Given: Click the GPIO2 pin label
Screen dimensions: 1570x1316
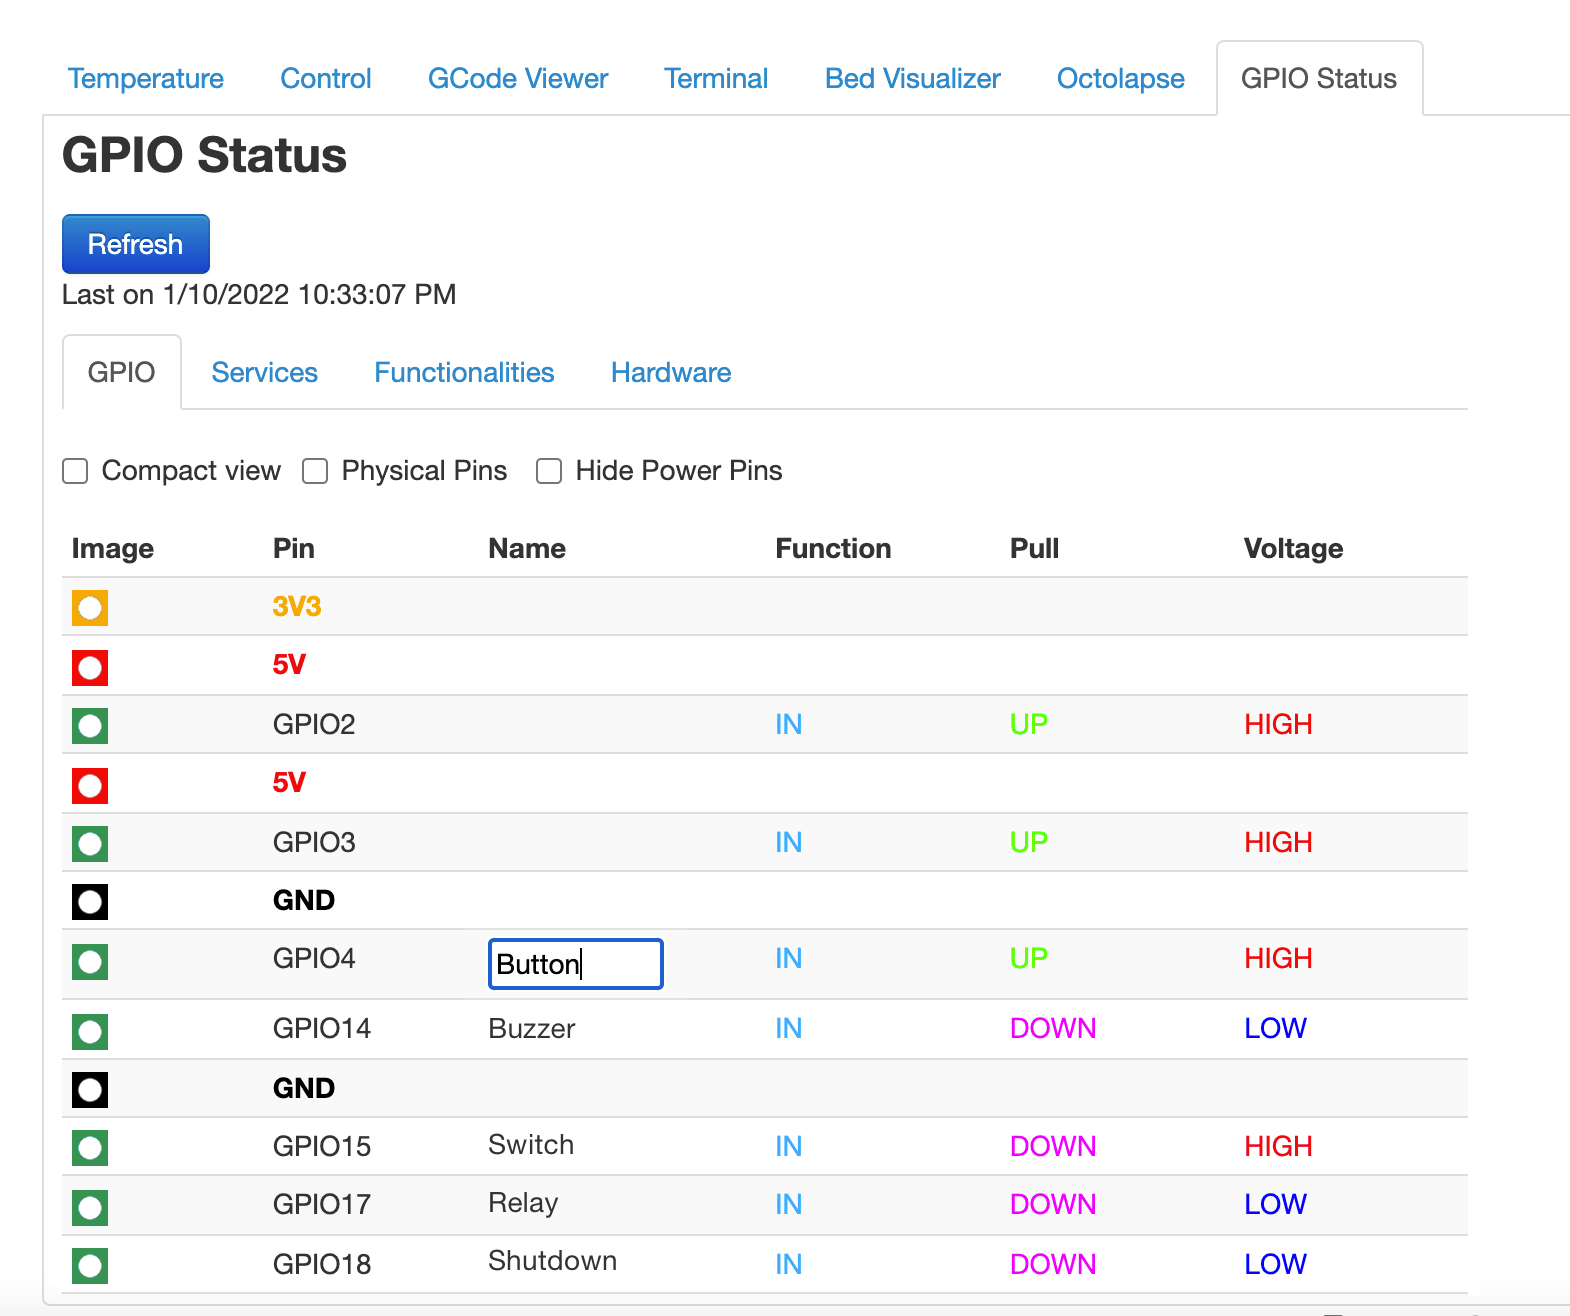Looking at the screenshot, I should coord(314,724).
